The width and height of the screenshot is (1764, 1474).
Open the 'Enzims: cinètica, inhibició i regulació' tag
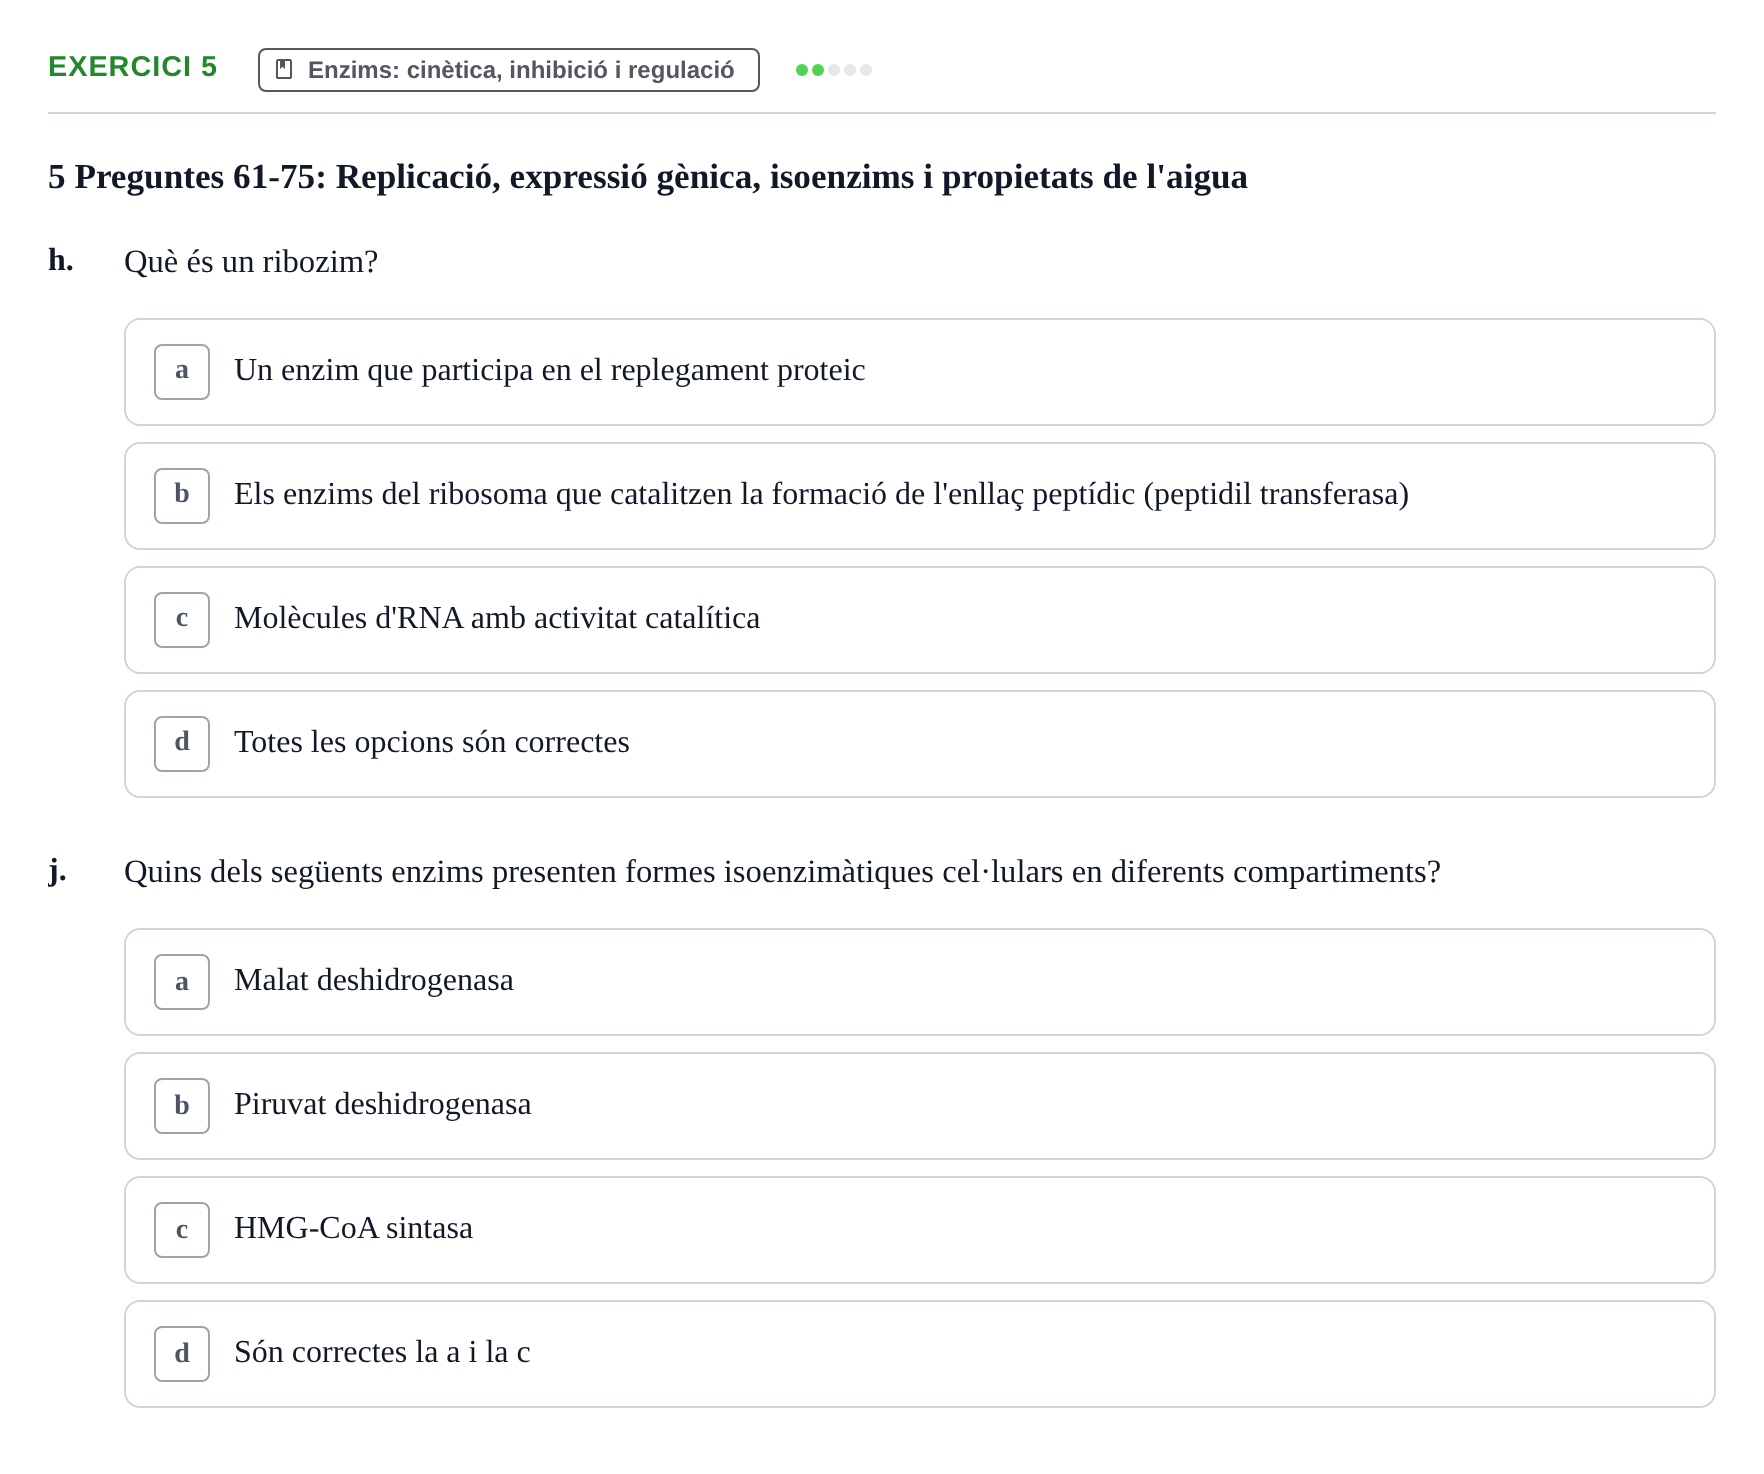click(508, 70)
